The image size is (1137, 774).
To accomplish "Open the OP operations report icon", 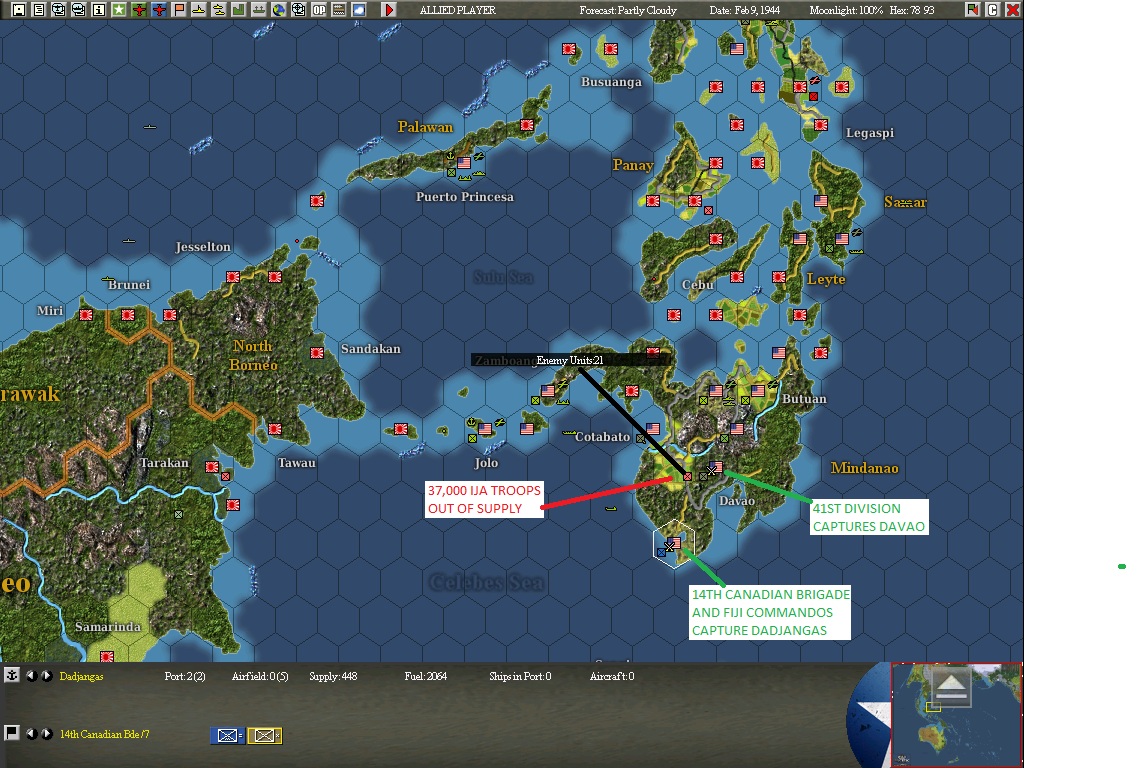I will [x=318, y=10].
